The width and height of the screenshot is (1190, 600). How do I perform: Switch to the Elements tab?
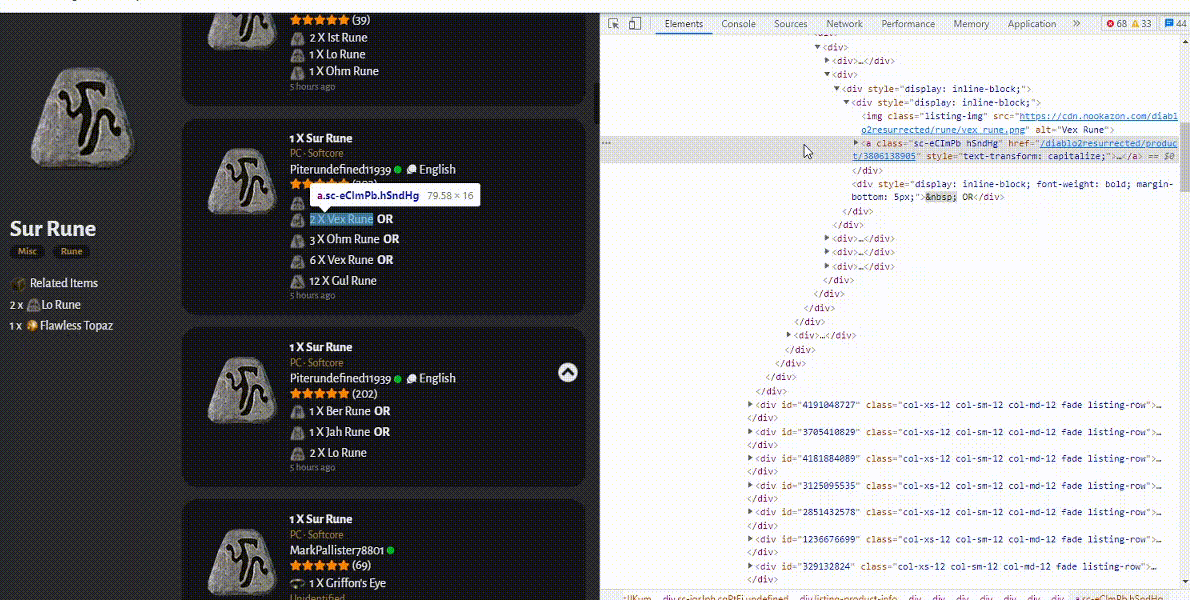(x=684, y=24)
